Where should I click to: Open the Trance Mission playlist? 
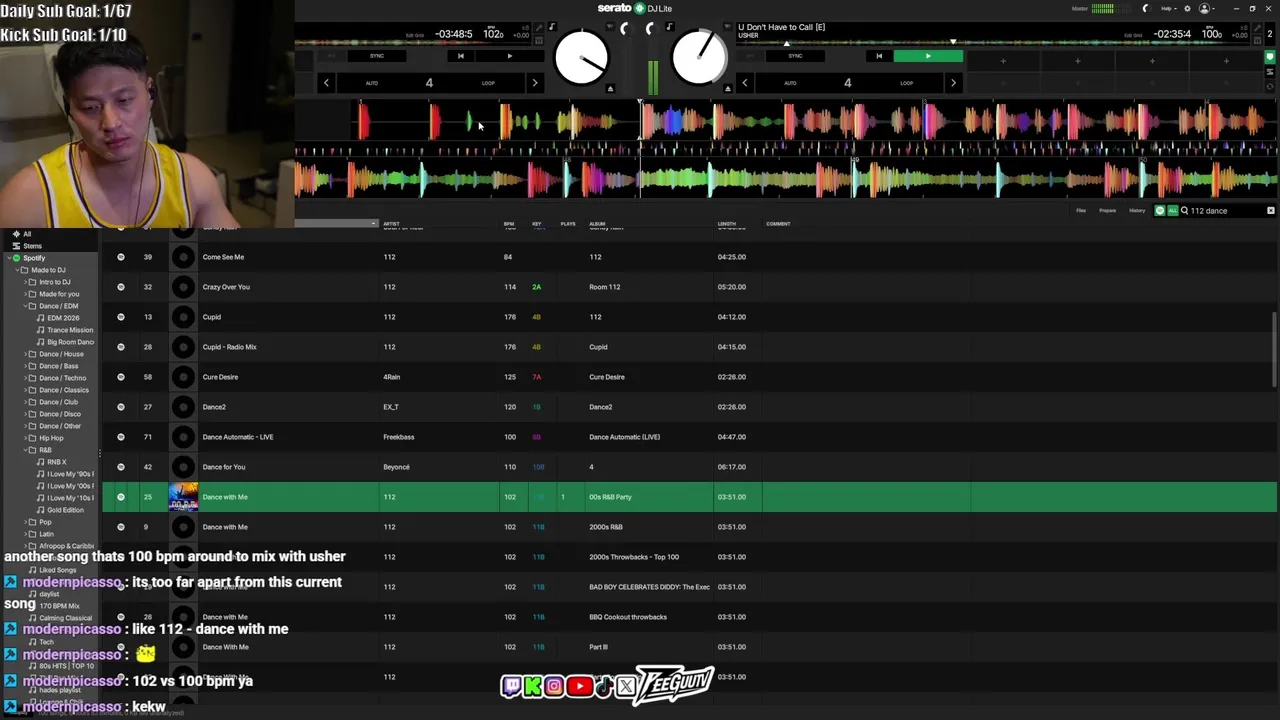click(70, 330)
